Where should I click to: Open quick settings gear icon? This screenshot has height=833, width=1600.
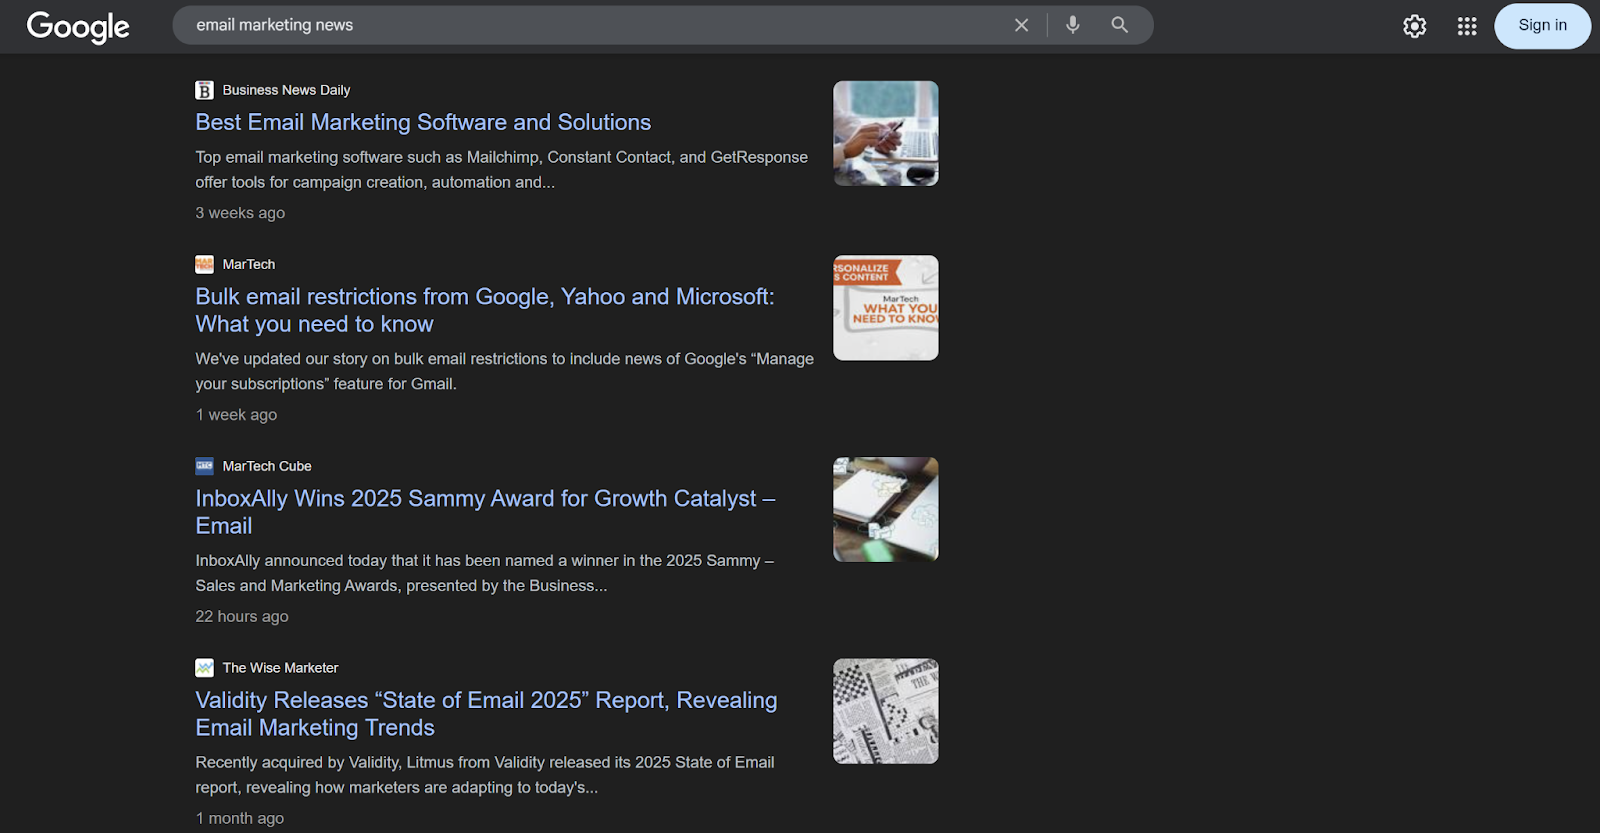click(x=1414, y=26)
